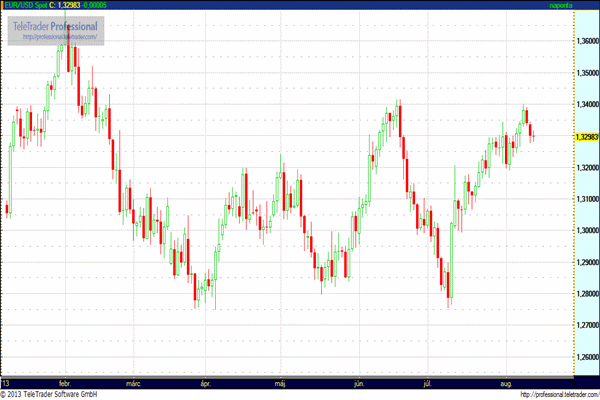600x400 pixels.
Task: Open the naponta period selector
Action: coord(562,6)
